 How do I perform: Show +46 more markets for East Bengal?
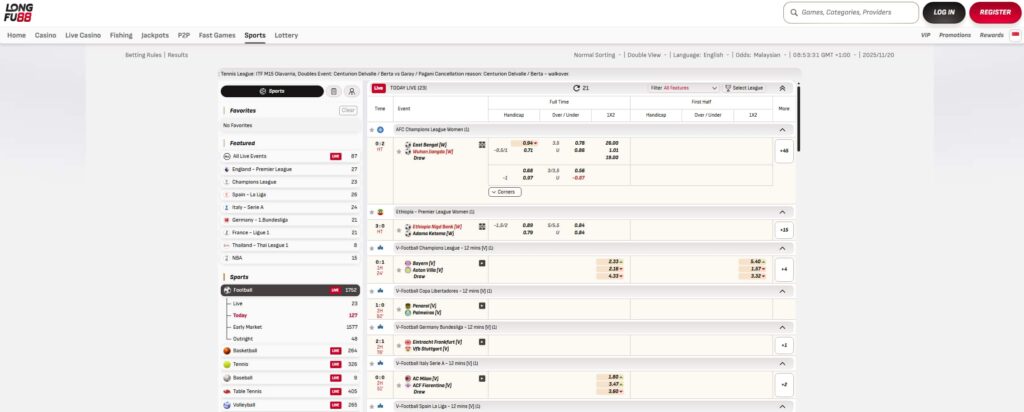[784, 151]
